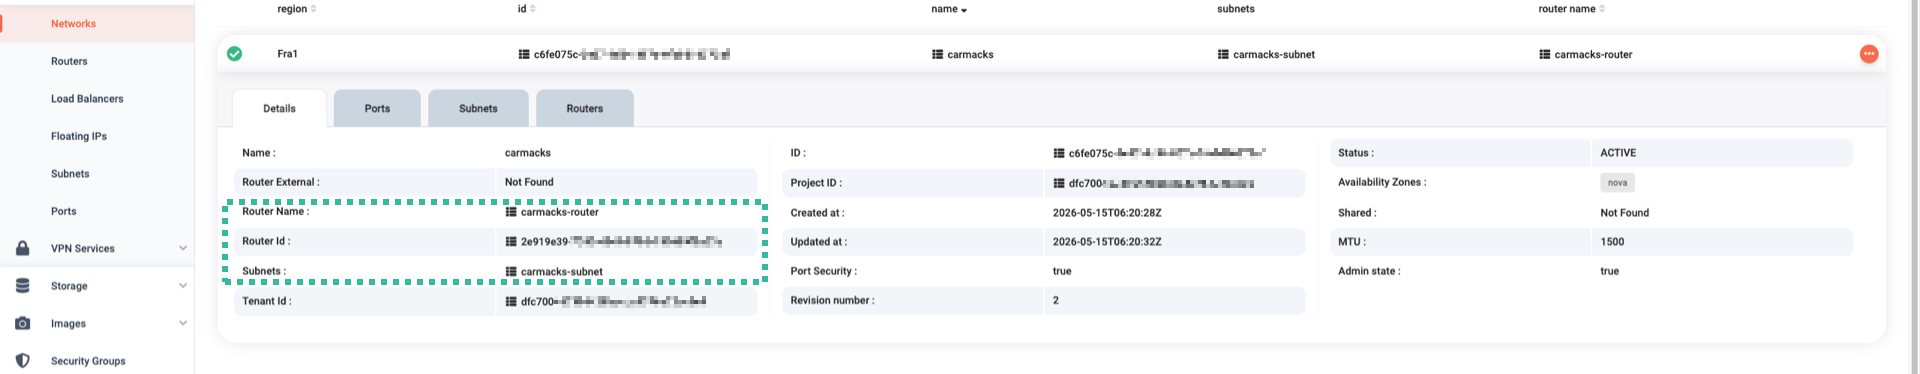Sort table by id column
This screenshot has width=1920, height=374.
(x=526, y=9)
